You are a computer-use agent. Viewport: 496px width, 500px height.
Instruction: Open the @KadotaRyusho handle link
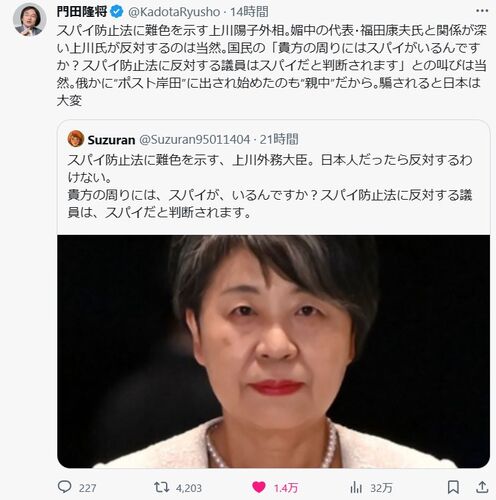pos(174,12)
